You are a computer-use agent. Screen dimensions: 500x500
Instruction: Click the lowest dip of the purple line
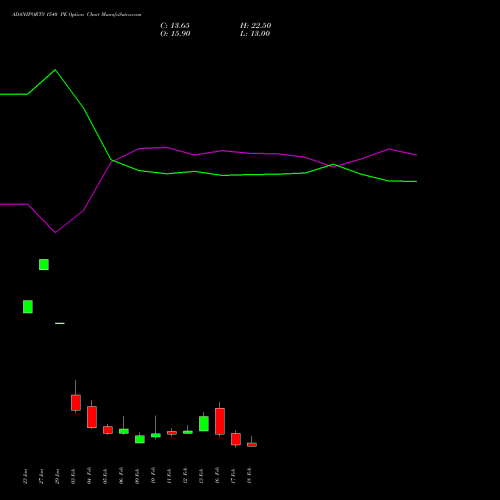(x=55, y=232)
